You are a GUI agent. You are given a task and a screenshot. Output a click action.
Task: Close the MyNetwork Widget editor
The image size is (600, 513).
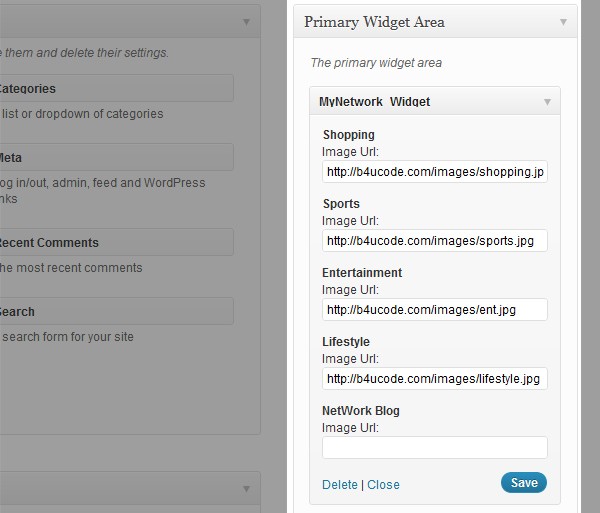[383, 485]
